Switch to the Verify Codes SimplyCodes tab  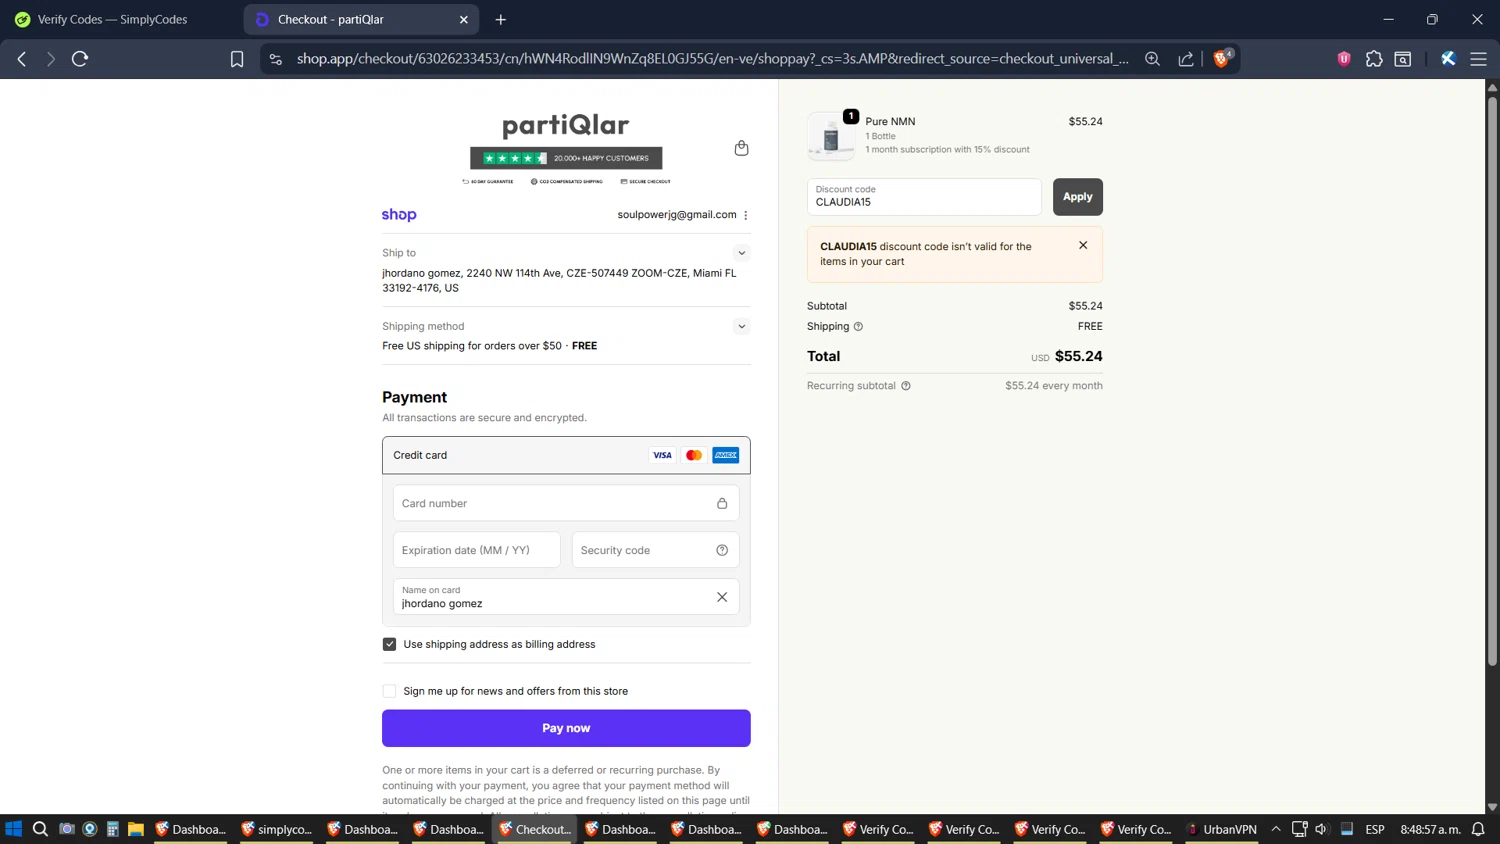click(x=112, y=19)
